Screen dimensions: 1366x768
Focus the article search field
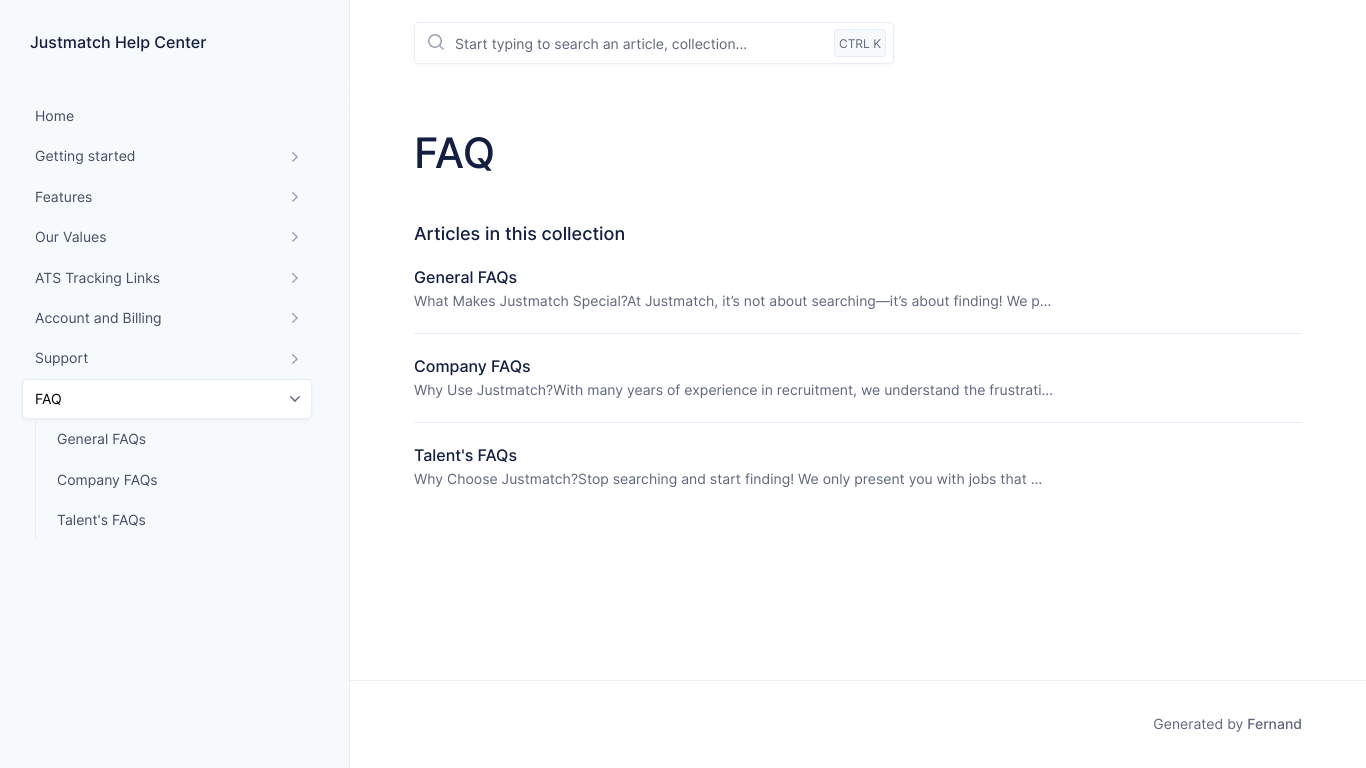654,43
